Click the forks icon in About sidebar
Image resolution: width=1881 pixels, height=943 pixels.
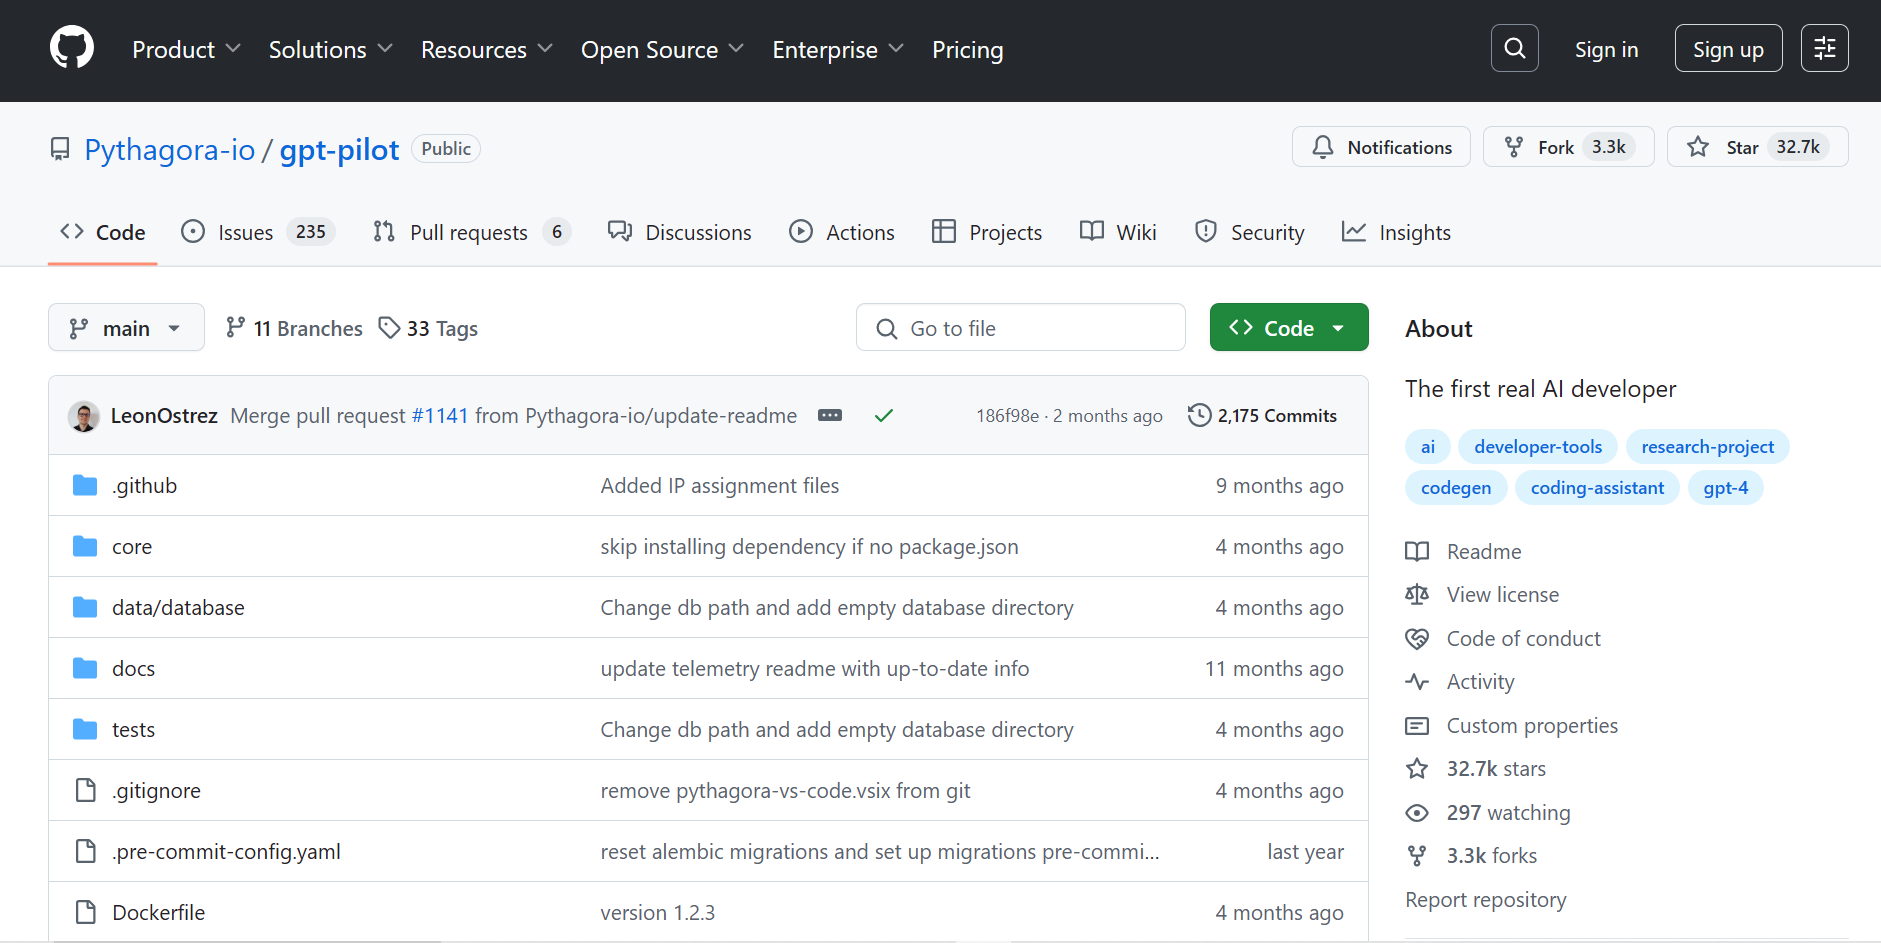1417,855
